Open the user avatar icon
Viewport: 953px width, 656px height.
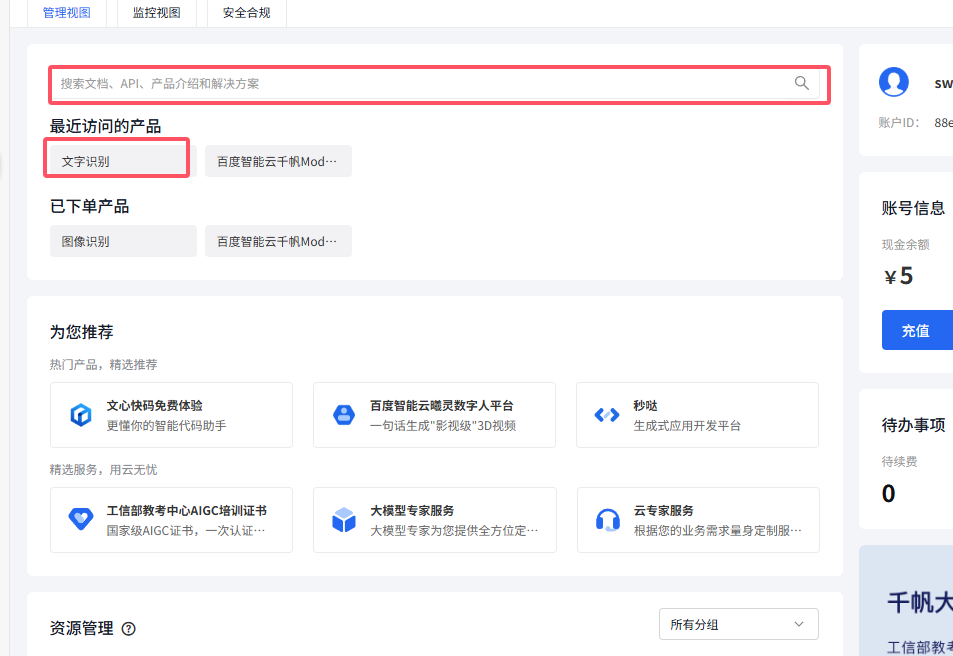pyautogui.click(x=893, y=81)
